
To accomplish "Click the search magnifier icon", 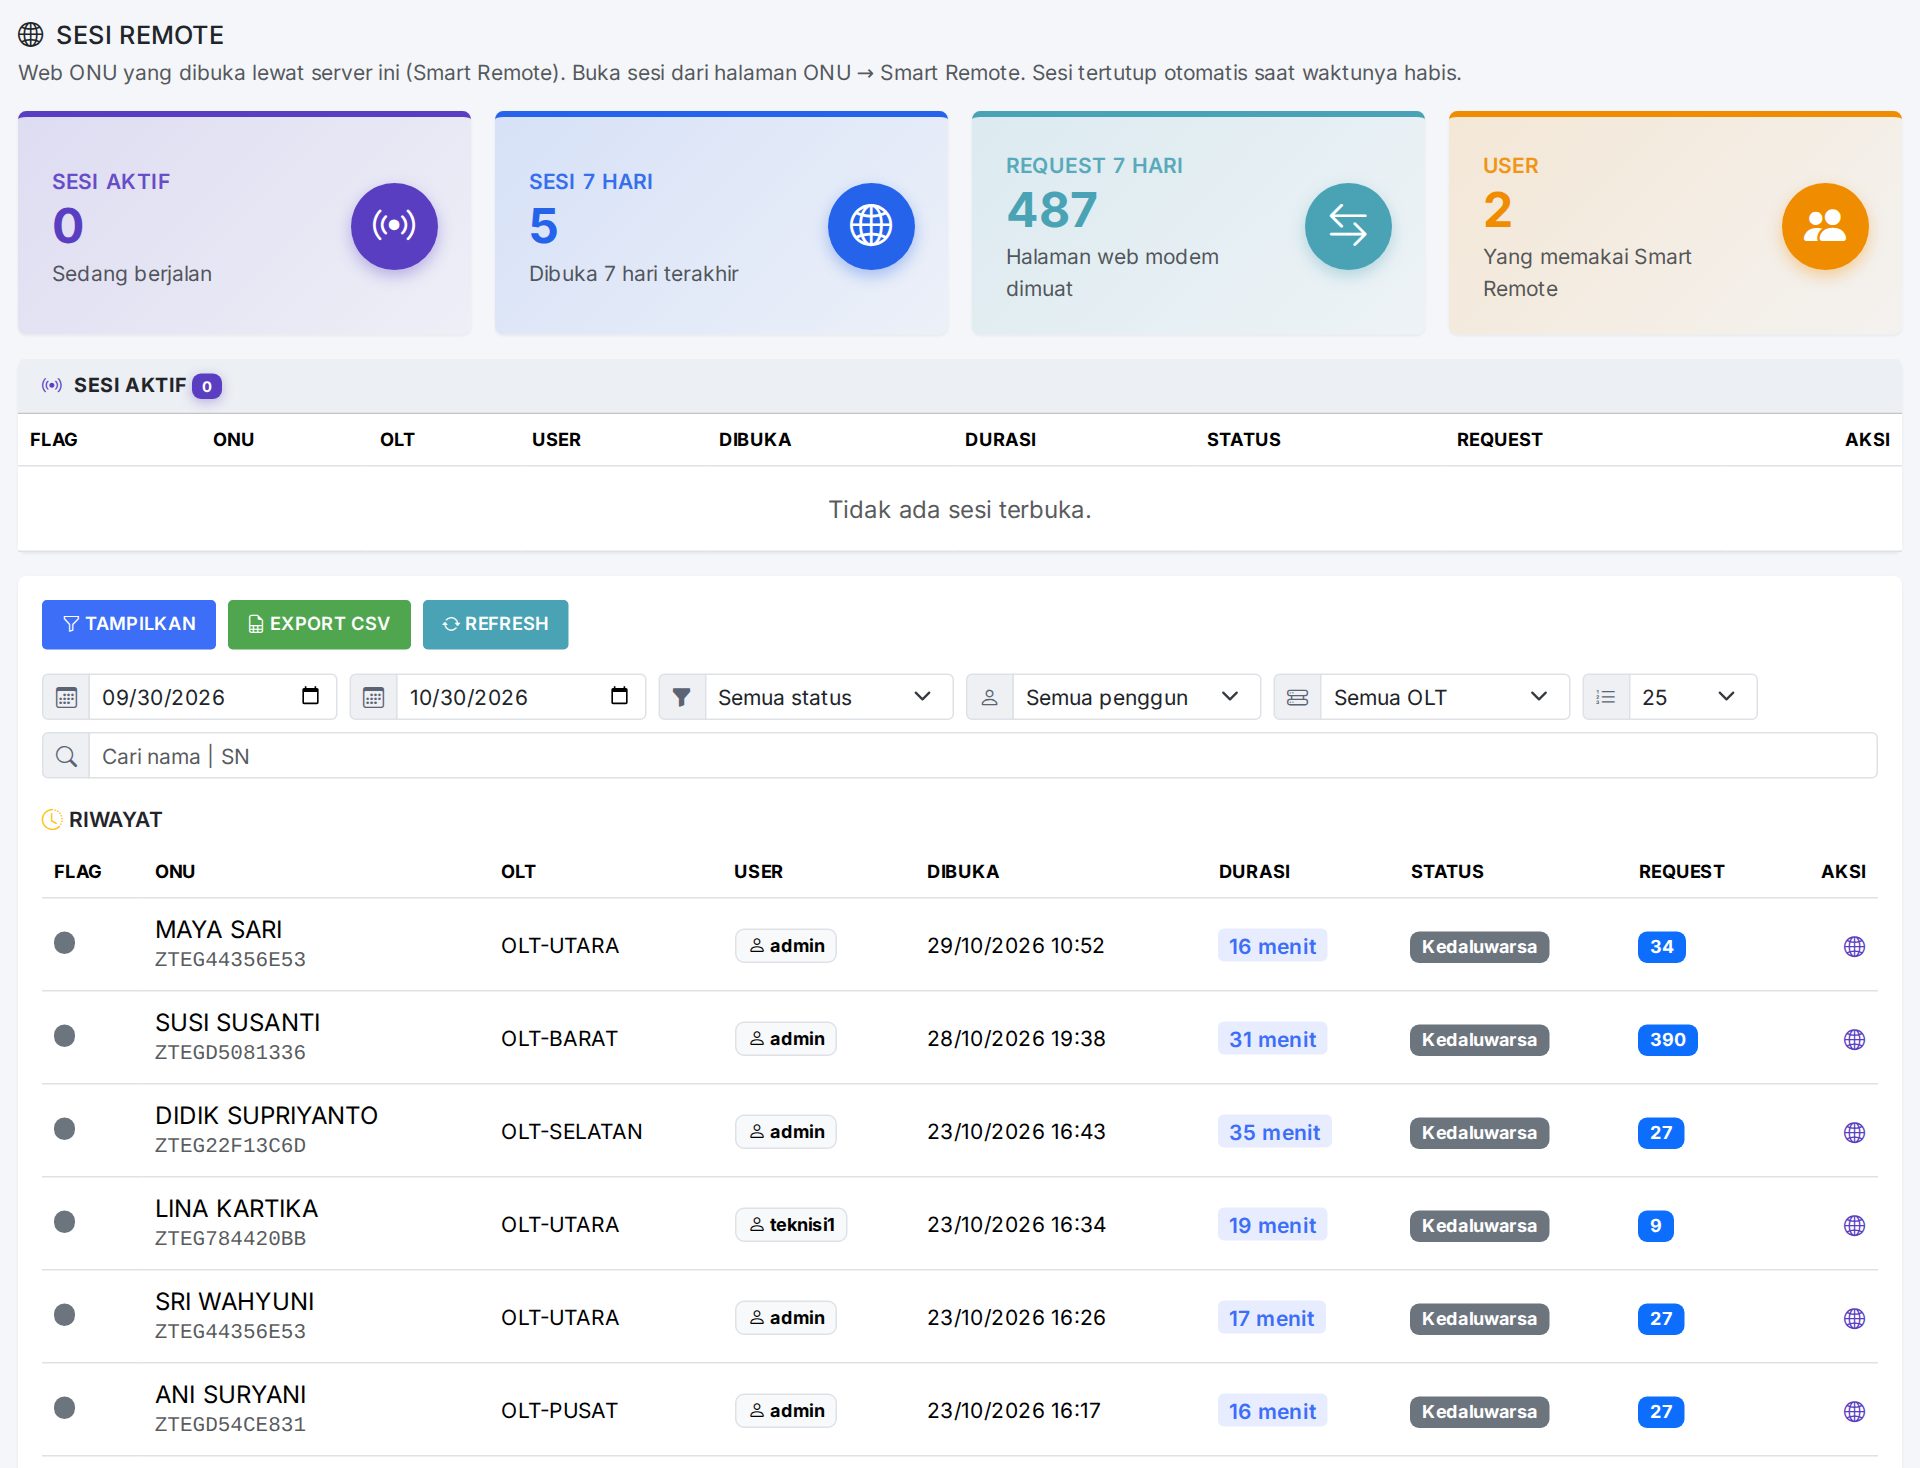I will [66, 756].
